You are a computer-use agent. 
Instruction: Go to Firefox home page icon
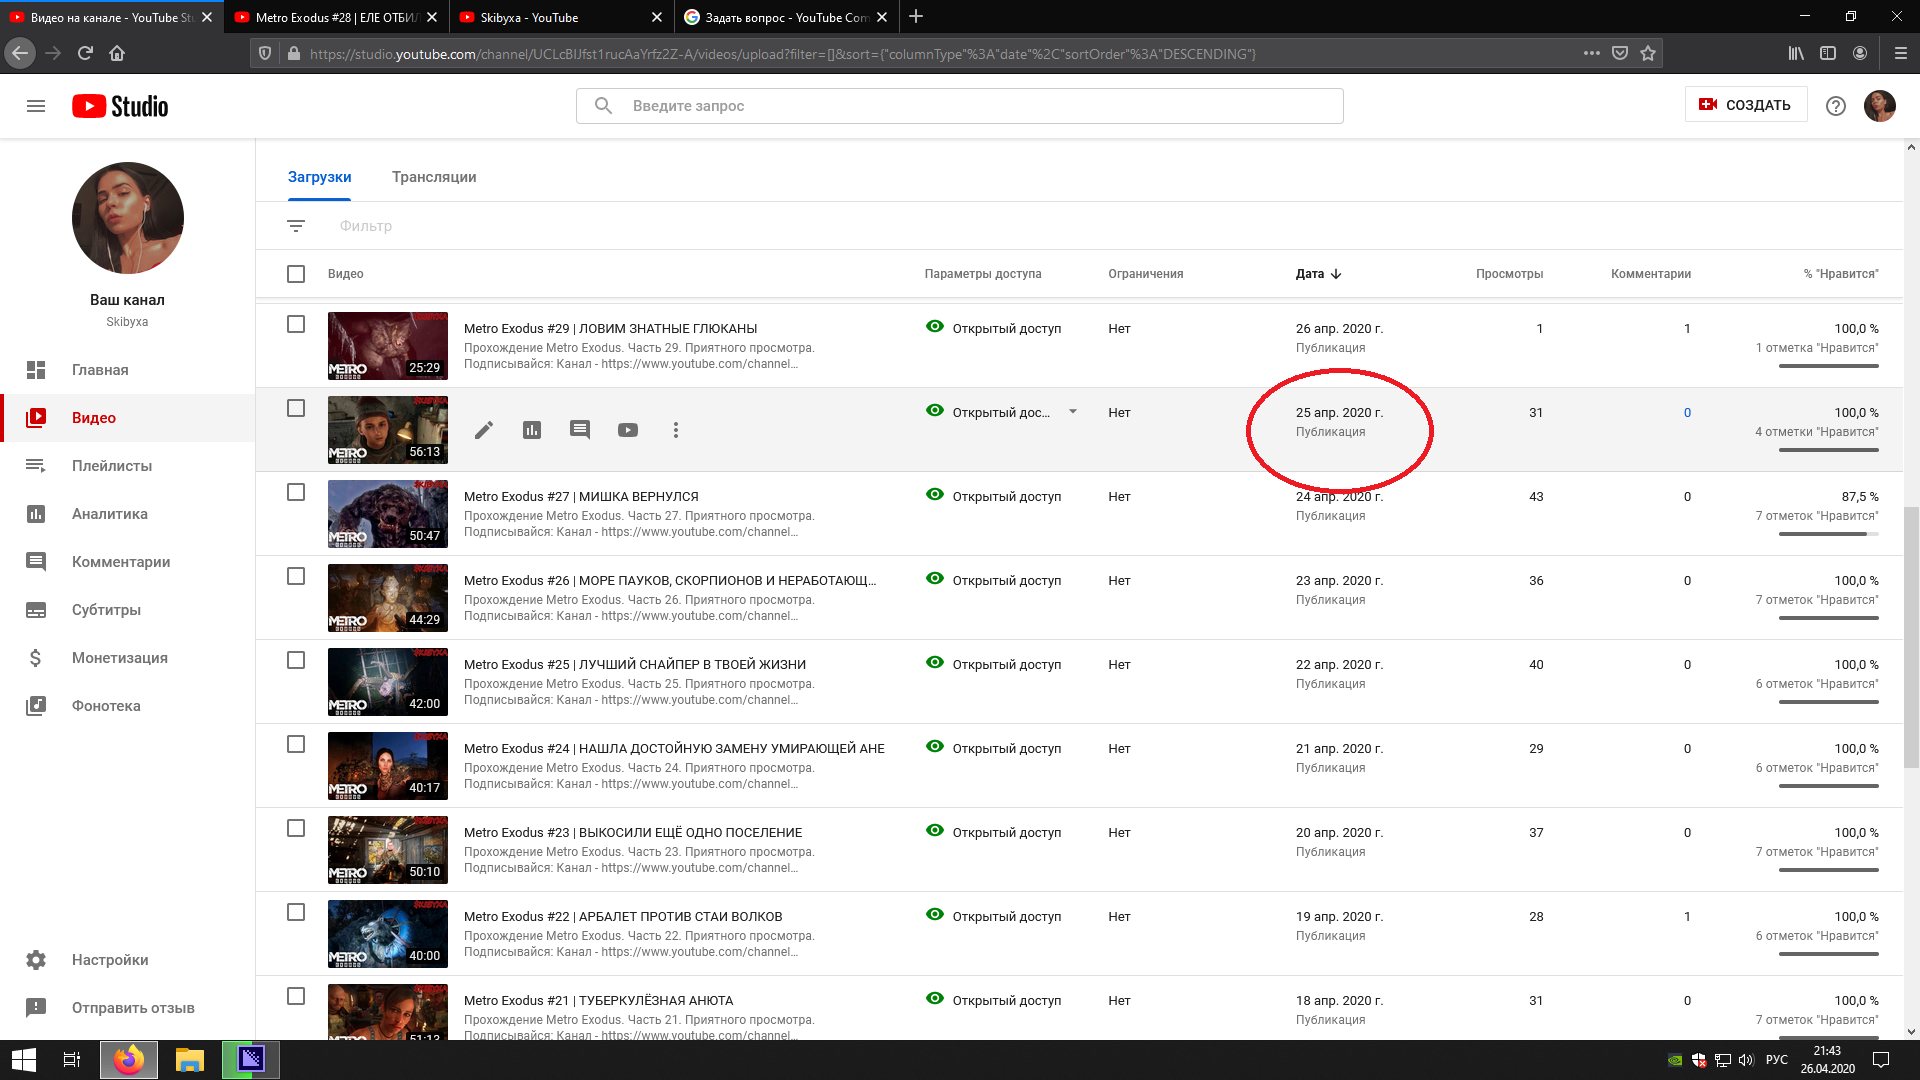pyautogui.click(x=117, y=53)
